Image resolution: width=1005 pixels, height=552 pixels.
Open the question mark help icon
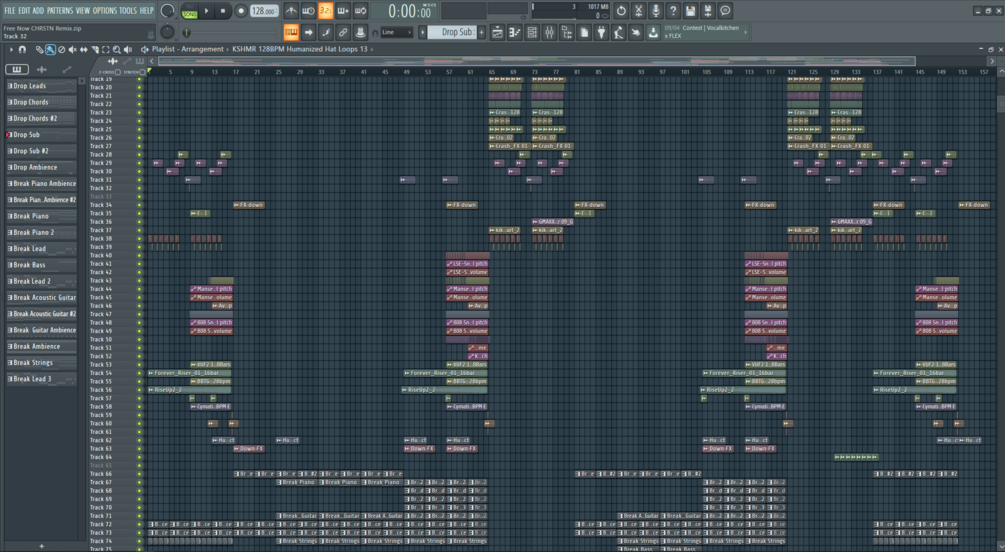coord(673,10)
